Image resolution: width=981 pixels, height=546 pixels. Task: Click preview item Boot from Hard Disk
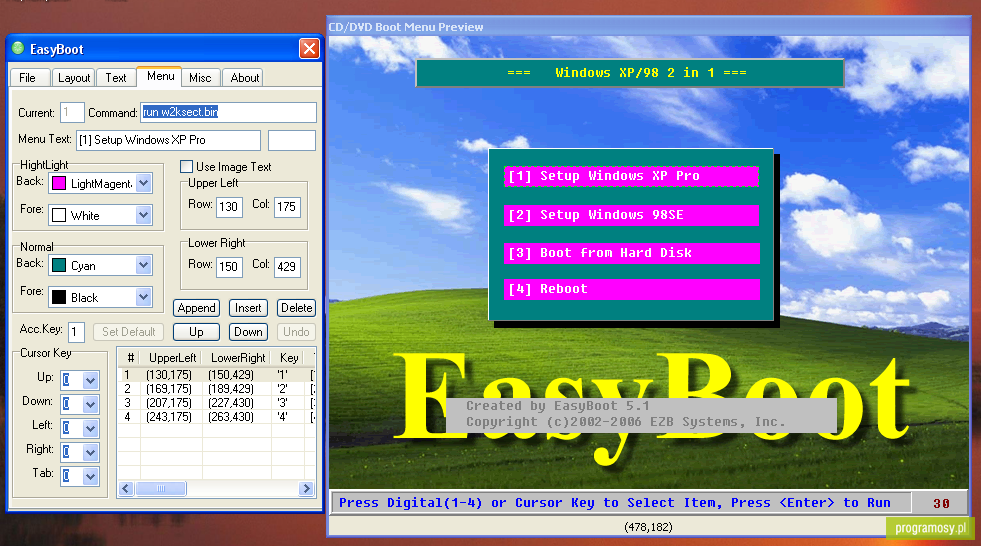pos(631,253)
